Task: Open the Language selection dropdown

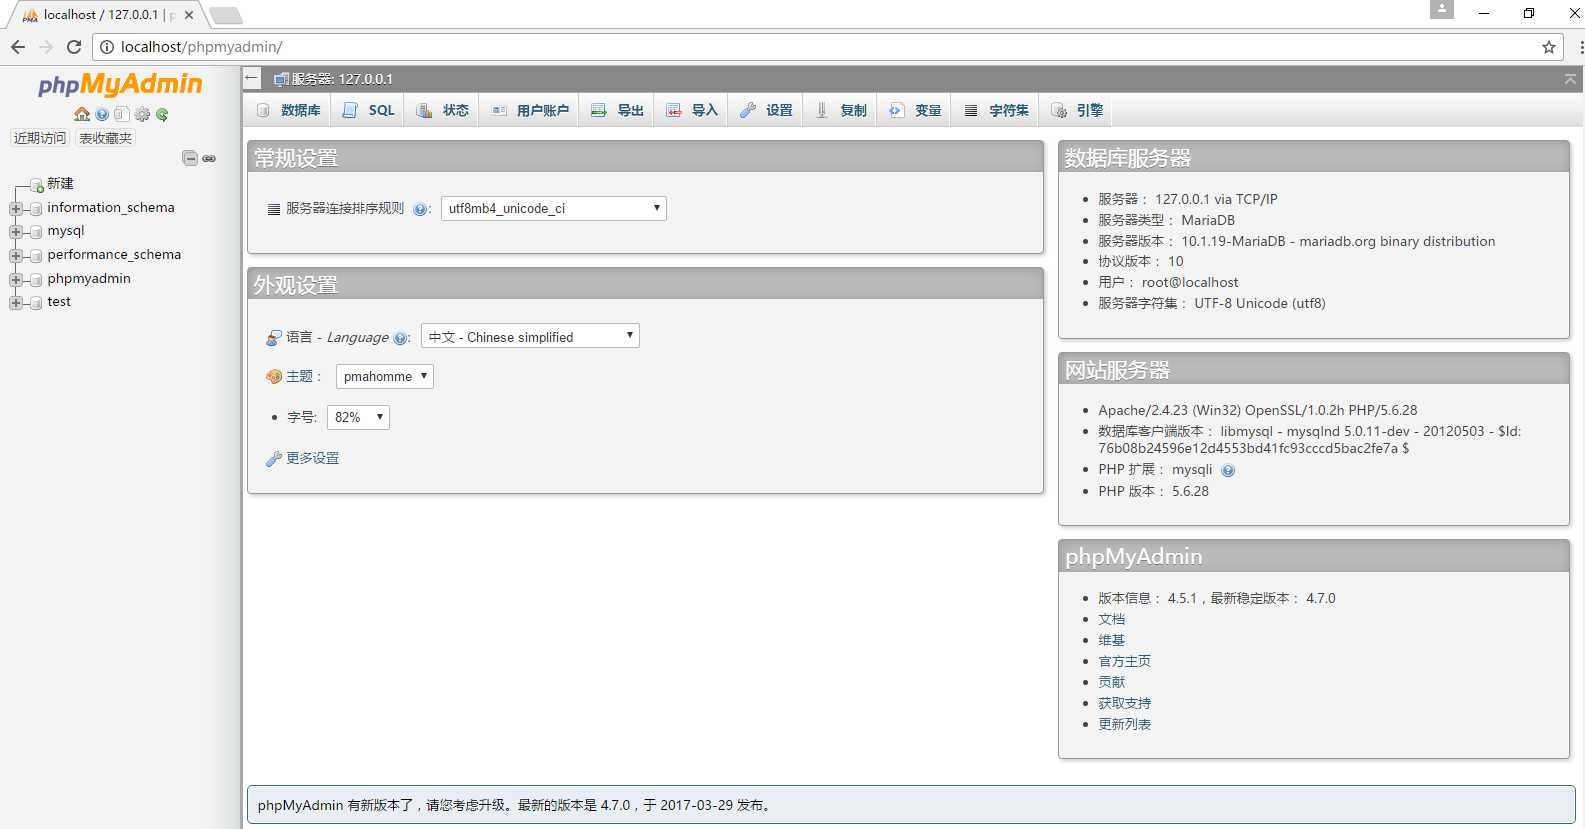Action: click(x=530, y=336)
